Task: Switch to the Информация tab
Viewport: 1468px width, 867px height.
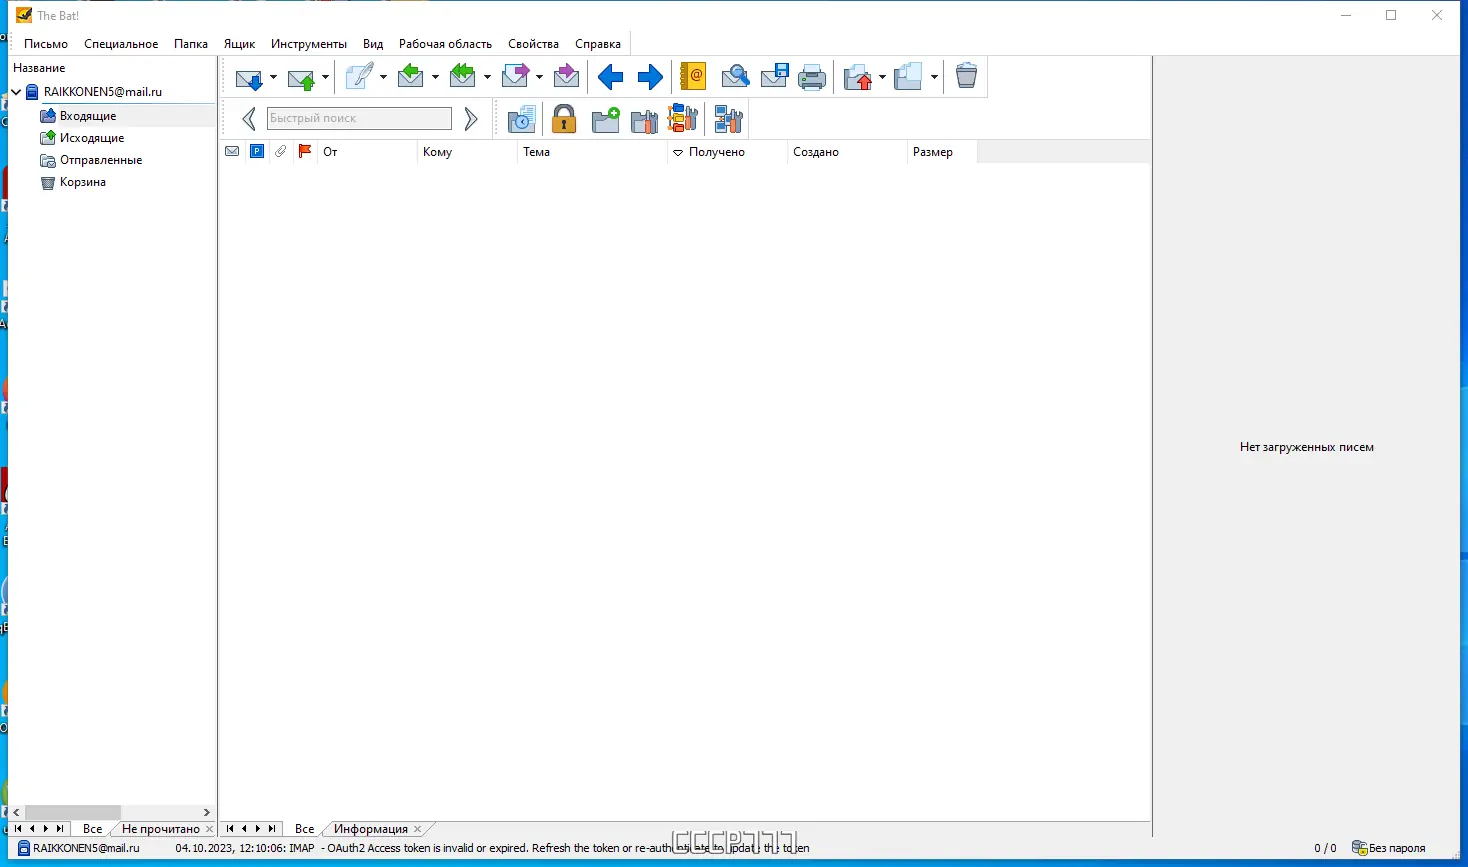Action: [x=370, y=829]
